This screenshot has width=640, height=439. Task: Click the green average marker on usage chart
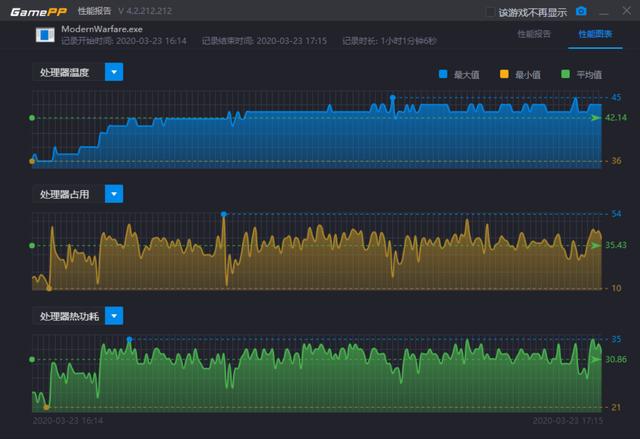32,246
